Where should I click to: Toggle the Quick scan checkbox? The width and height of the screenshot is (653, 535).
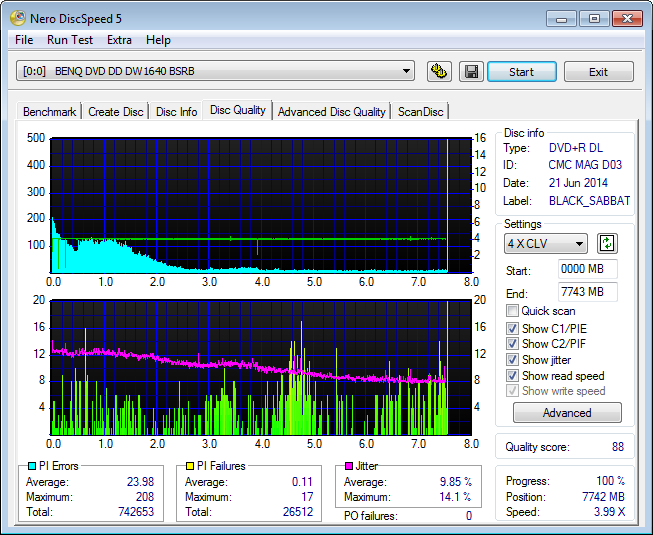point(512,311)
